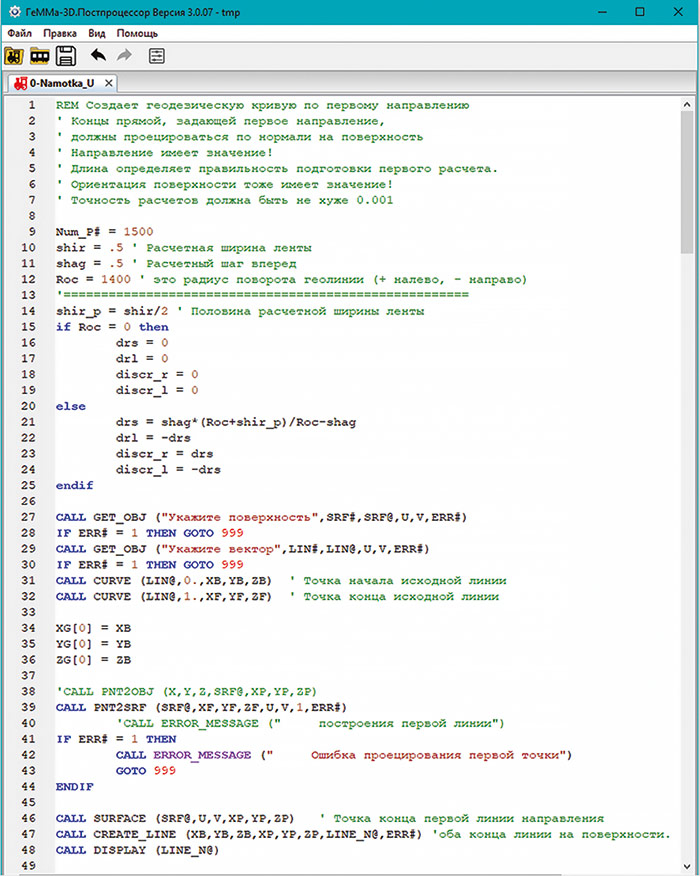Click scrollbar up arrow
This screenshot has height=876, width=700.
click(687, 104)
